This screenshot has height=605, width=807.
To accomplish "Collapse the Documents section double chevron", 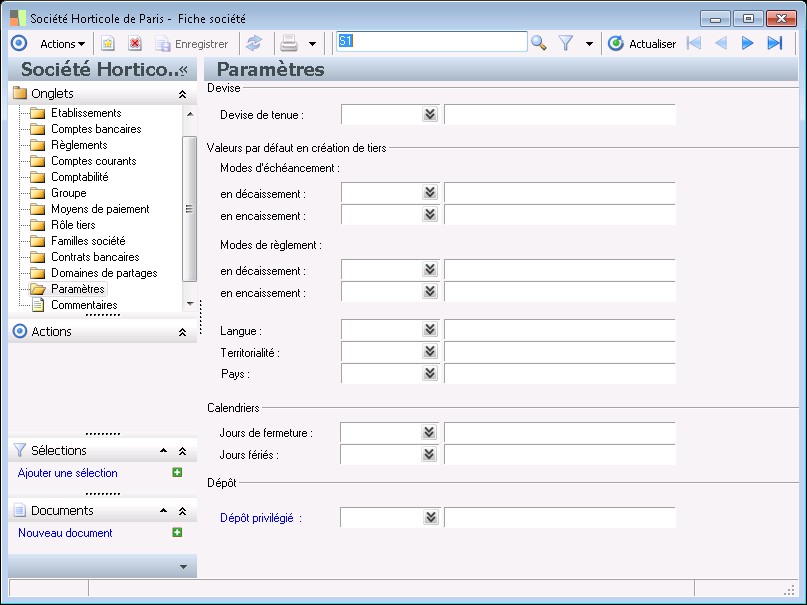I will click(x=182, y=511).
